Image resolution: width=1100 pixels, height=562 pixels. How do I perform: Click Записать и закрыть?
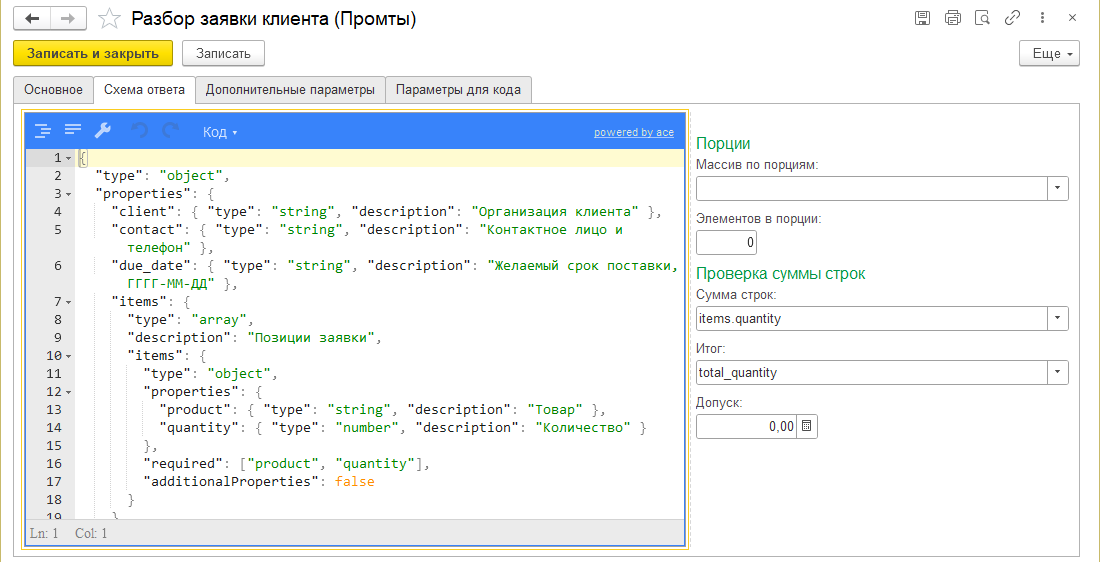pos(93,53)
